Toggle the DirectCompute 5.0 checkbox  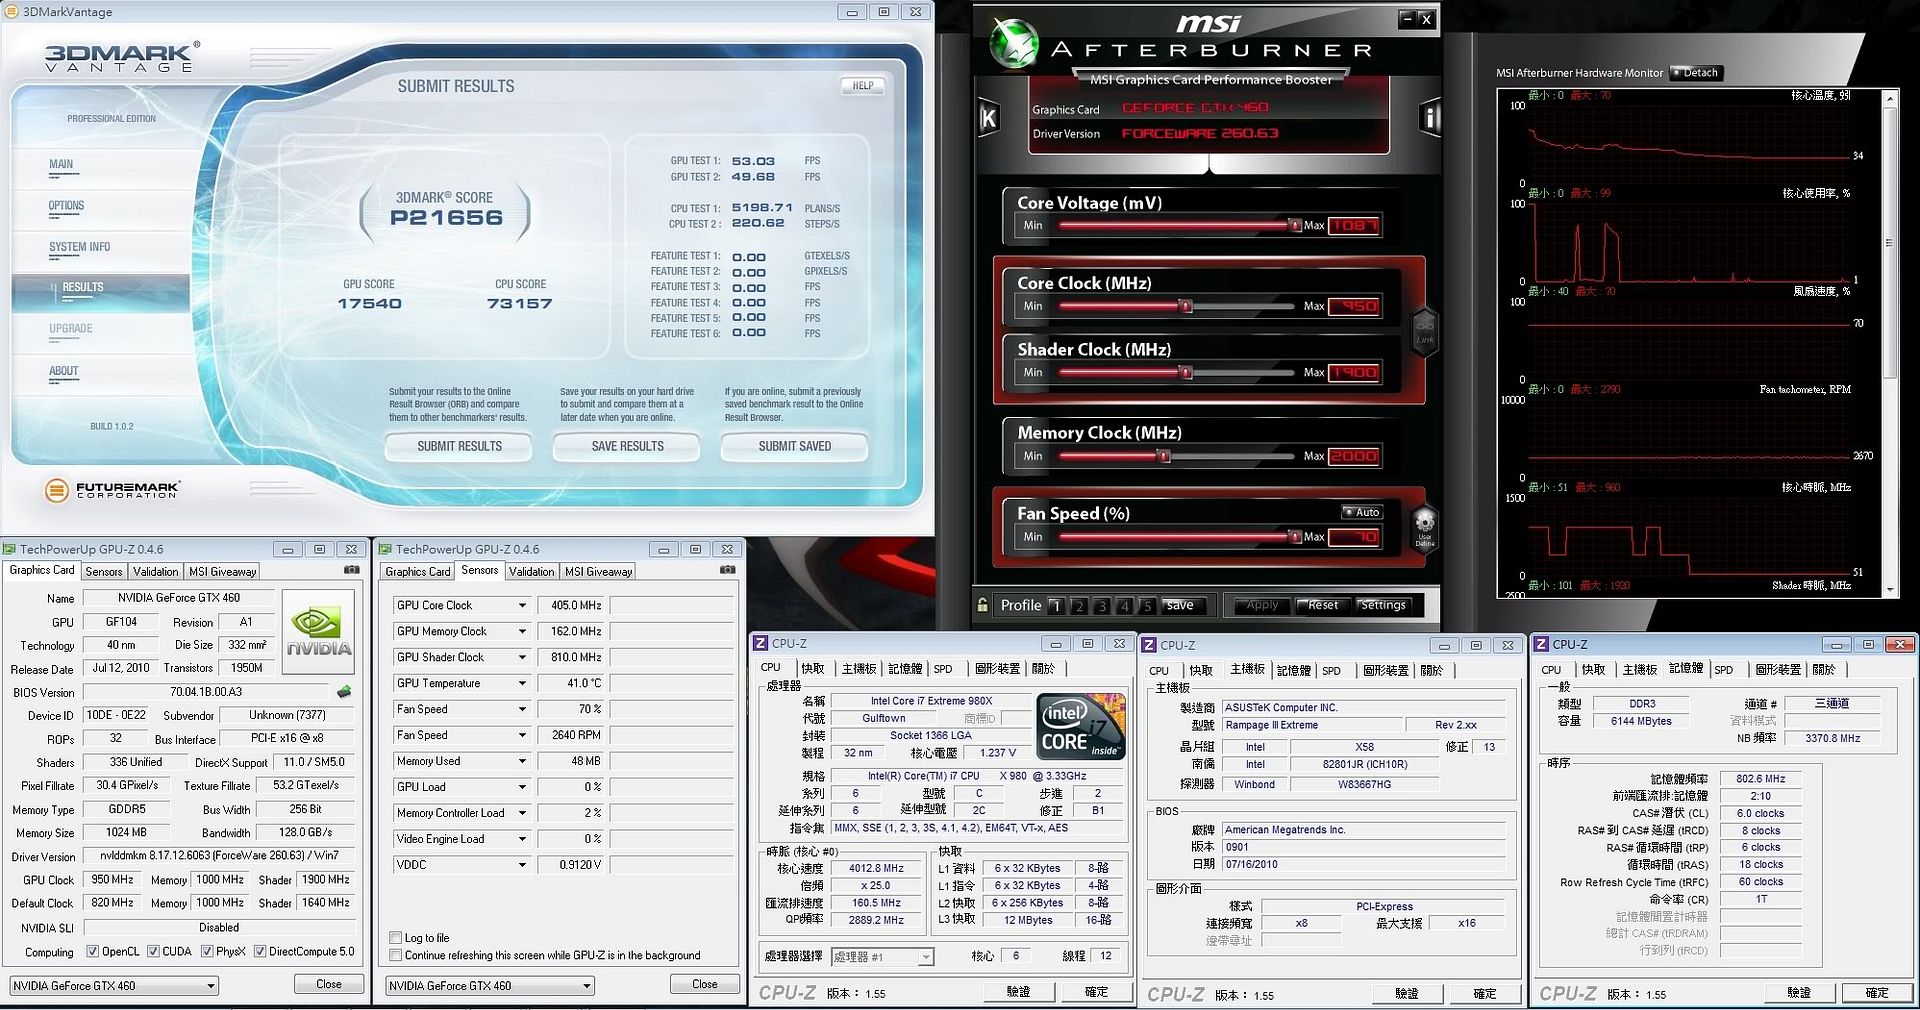click(x=260, y=952)
